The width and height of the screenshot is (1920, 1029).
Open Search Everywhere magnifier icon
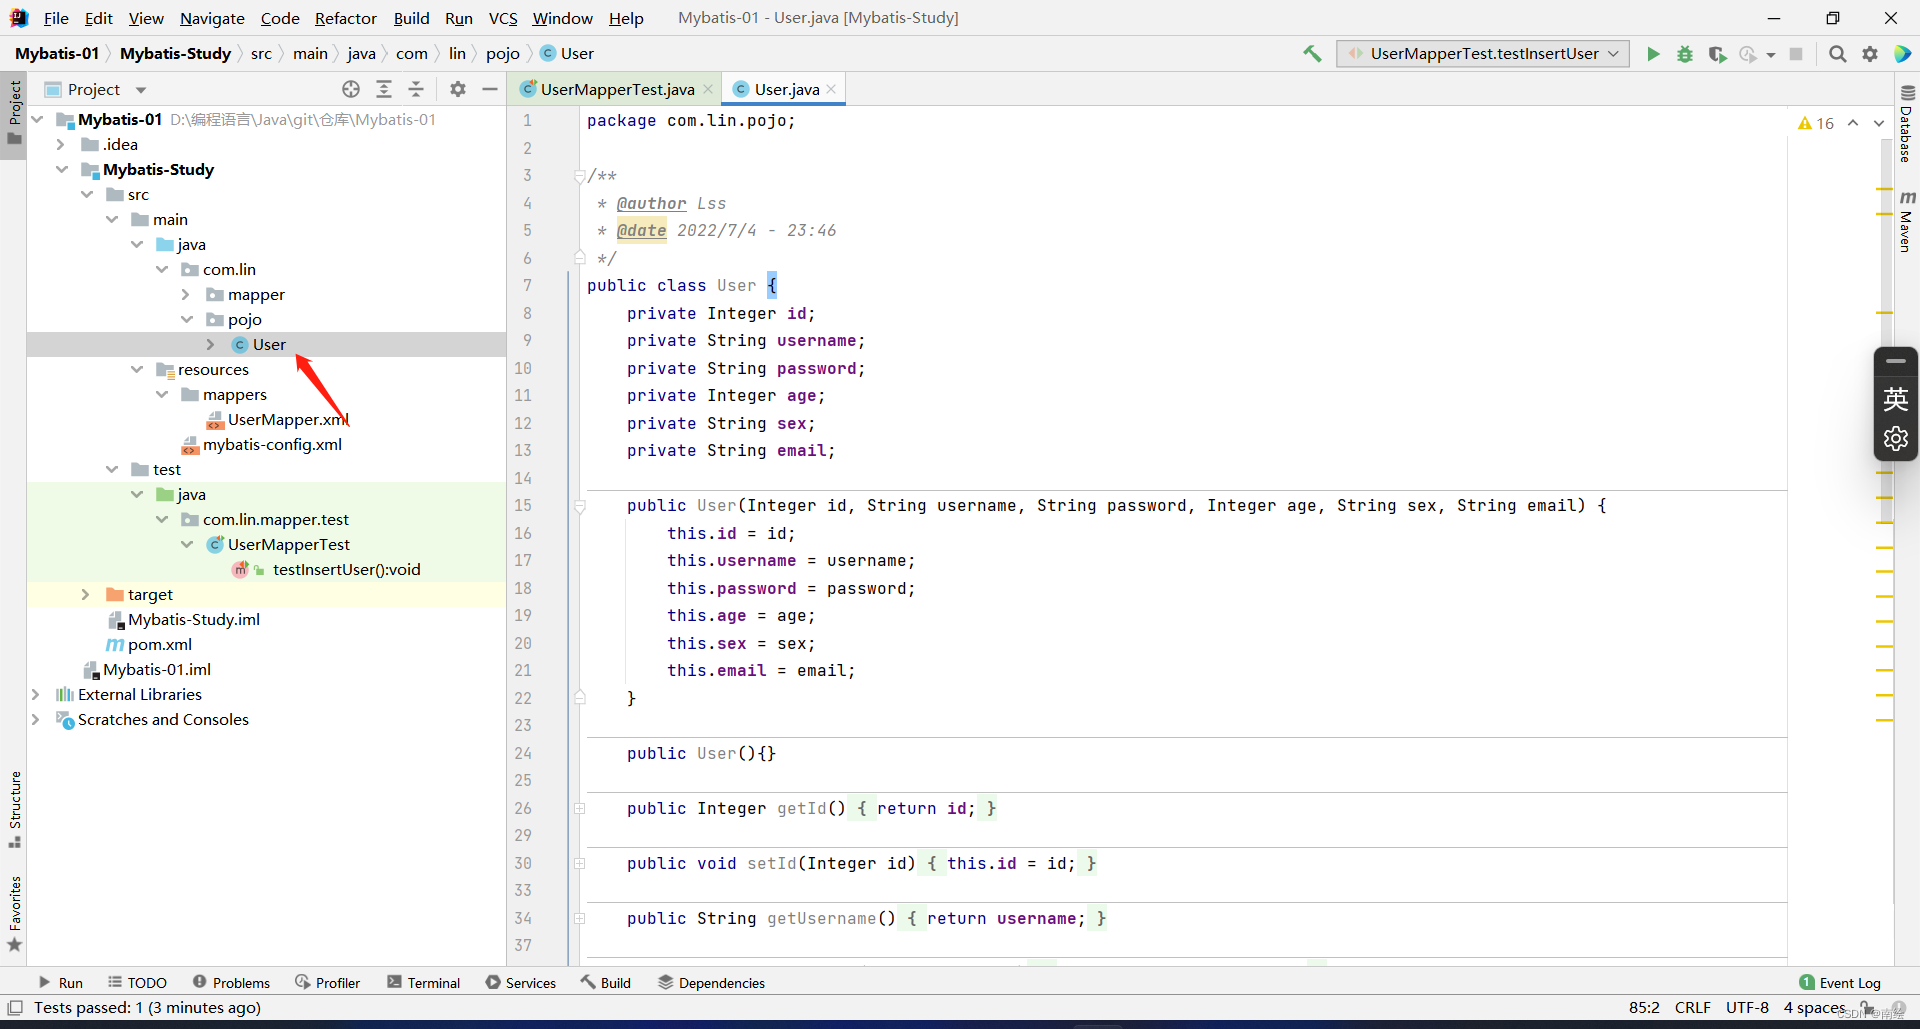tap(1838, 54)
